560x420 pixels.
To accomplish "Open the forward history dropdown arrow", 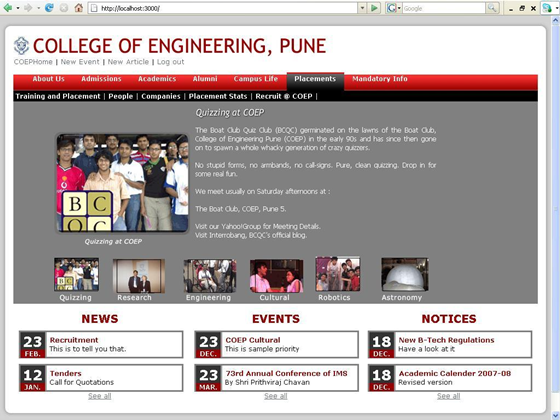I will [38, 8].
